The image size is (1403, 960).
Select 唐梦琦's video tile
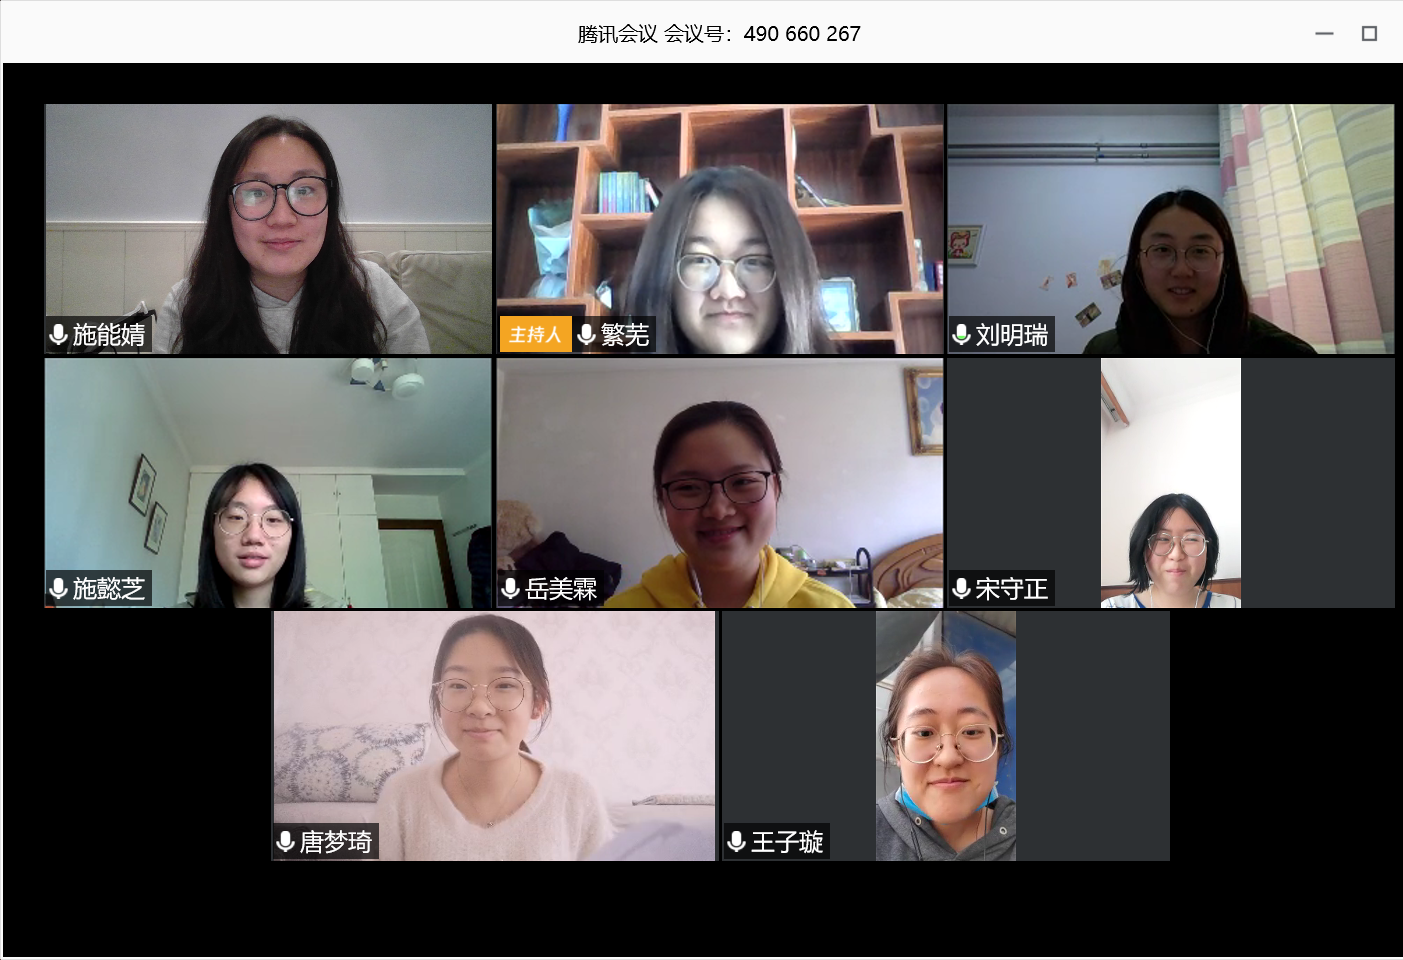(494, 736)
